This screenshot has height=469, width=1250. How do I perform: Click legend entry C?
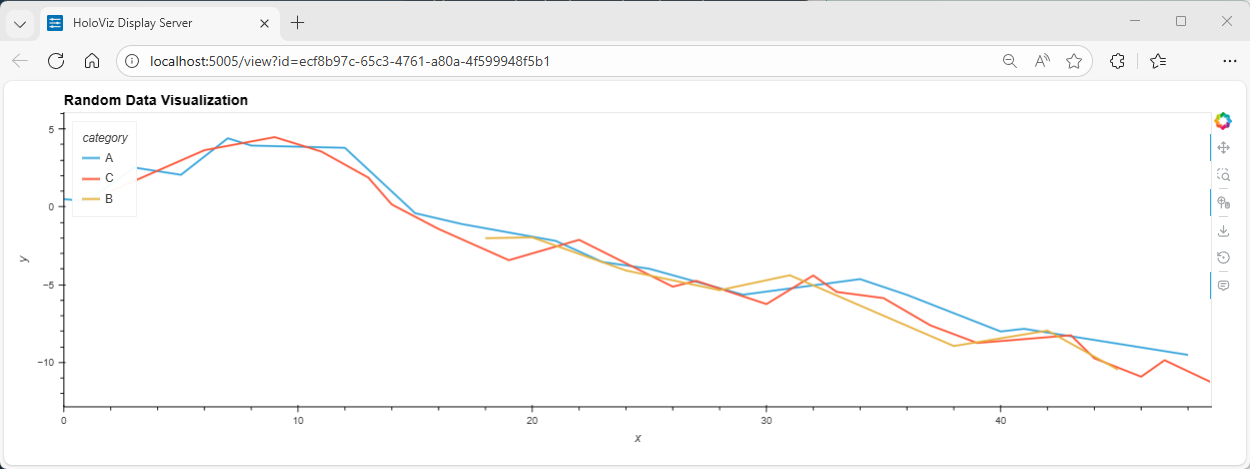[109, 178]
